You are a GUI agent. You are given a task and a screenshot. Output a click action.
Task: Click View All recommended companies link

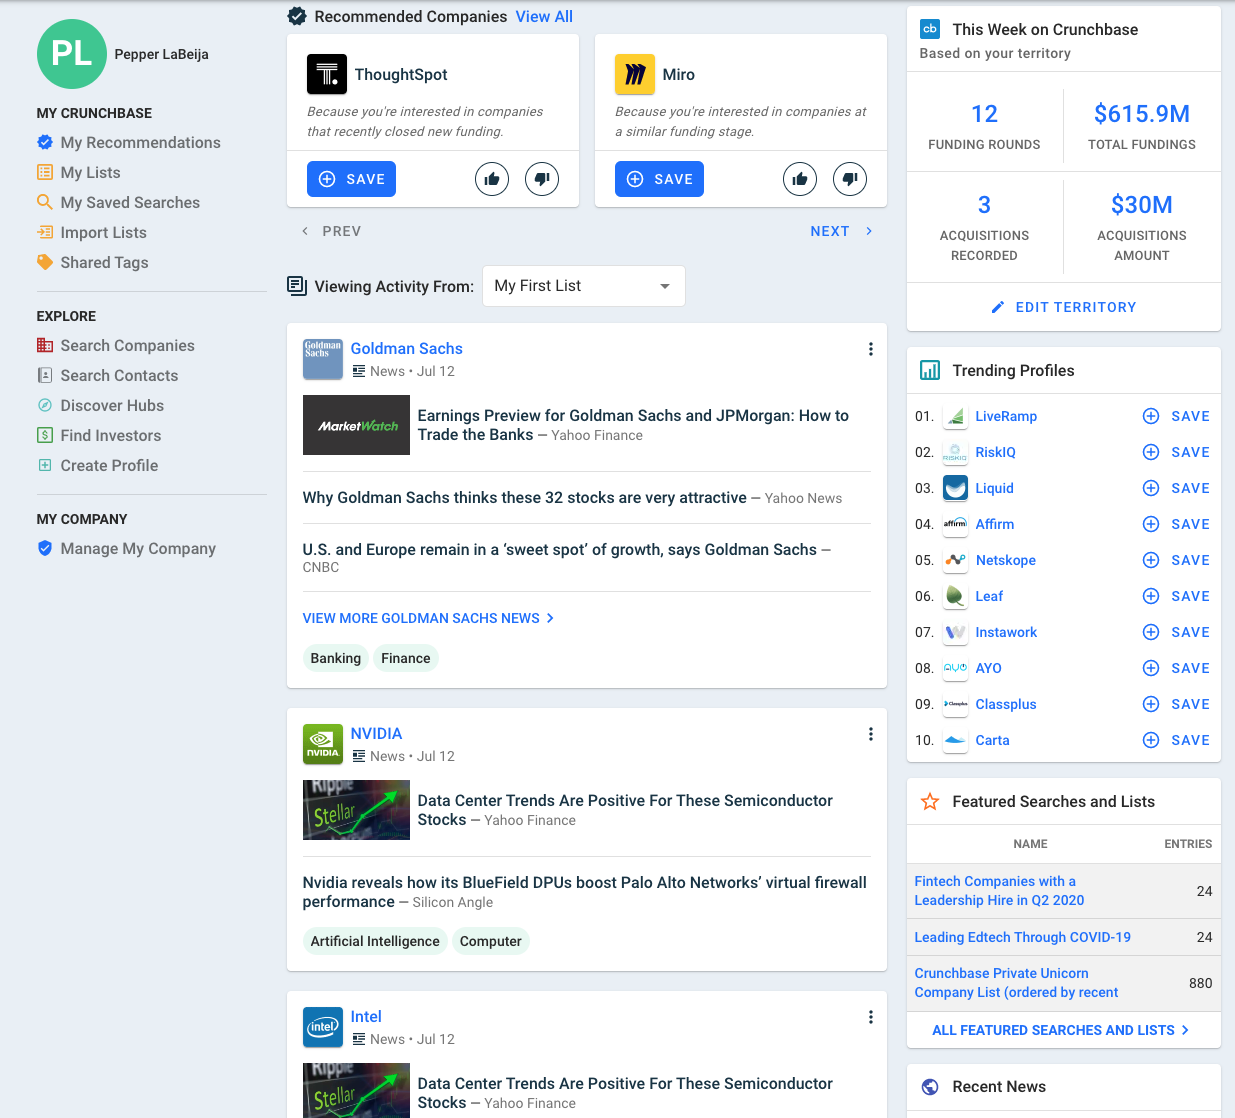pos(544,16)
